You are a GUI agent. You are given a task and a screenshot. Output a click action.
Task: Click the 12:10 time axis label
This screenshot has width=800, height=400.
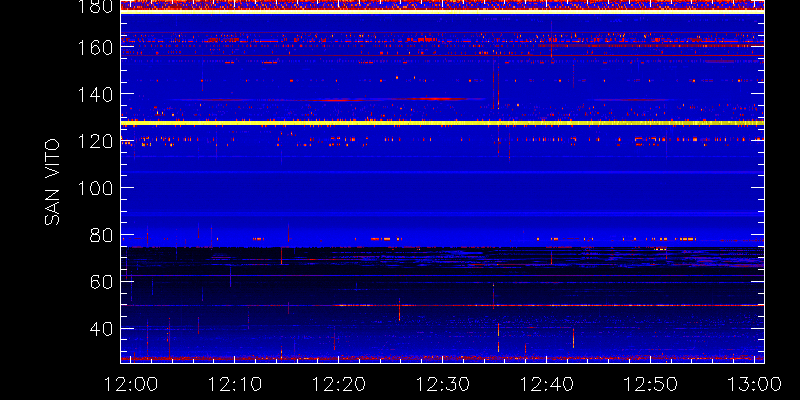236,383
